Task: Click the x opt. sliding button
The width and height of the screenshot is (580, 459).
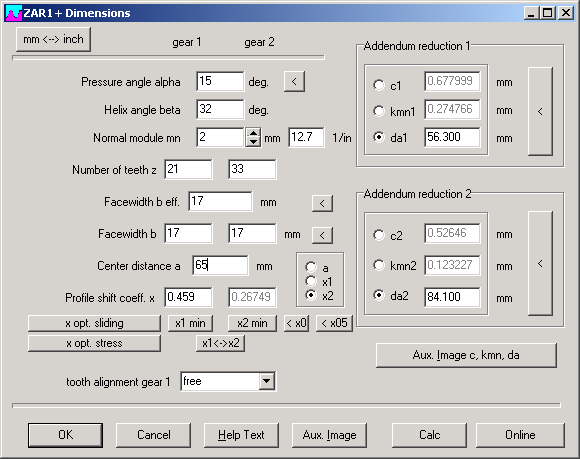Action: click(94, 323)
